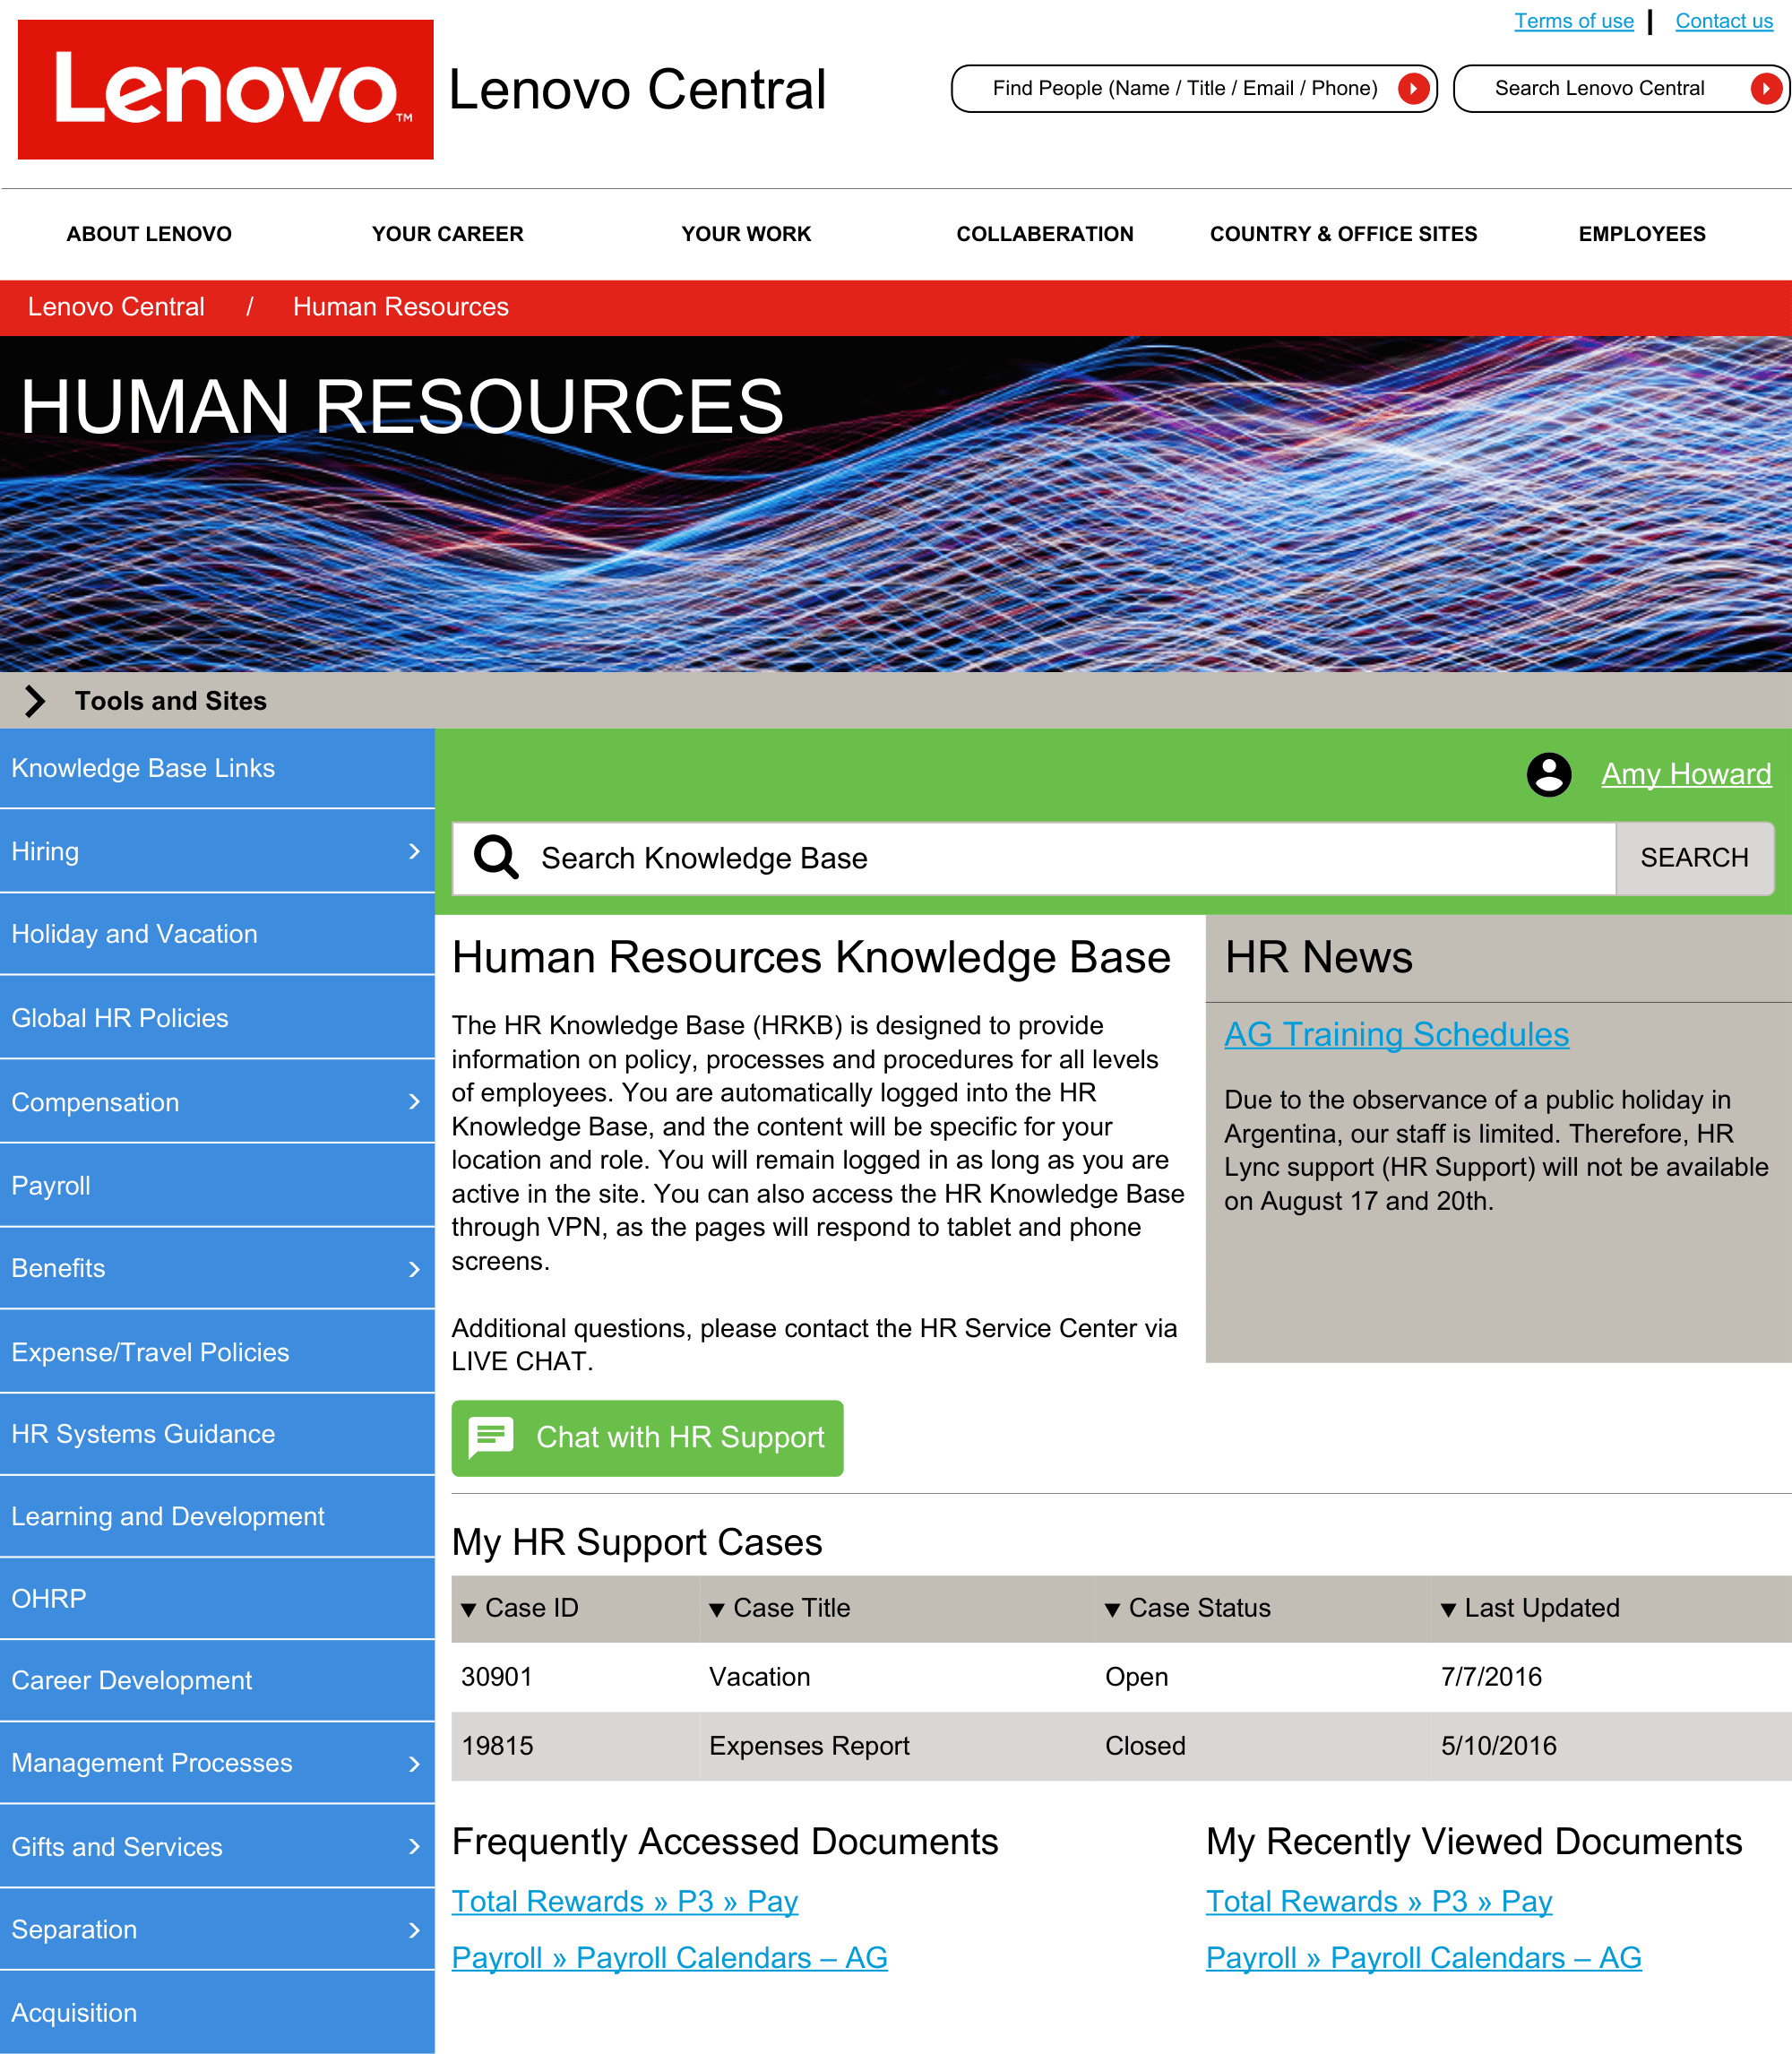Toggle sort order on the Case Status column
This screenshot has height=2054, width=1792.
click(1112, 1608)
